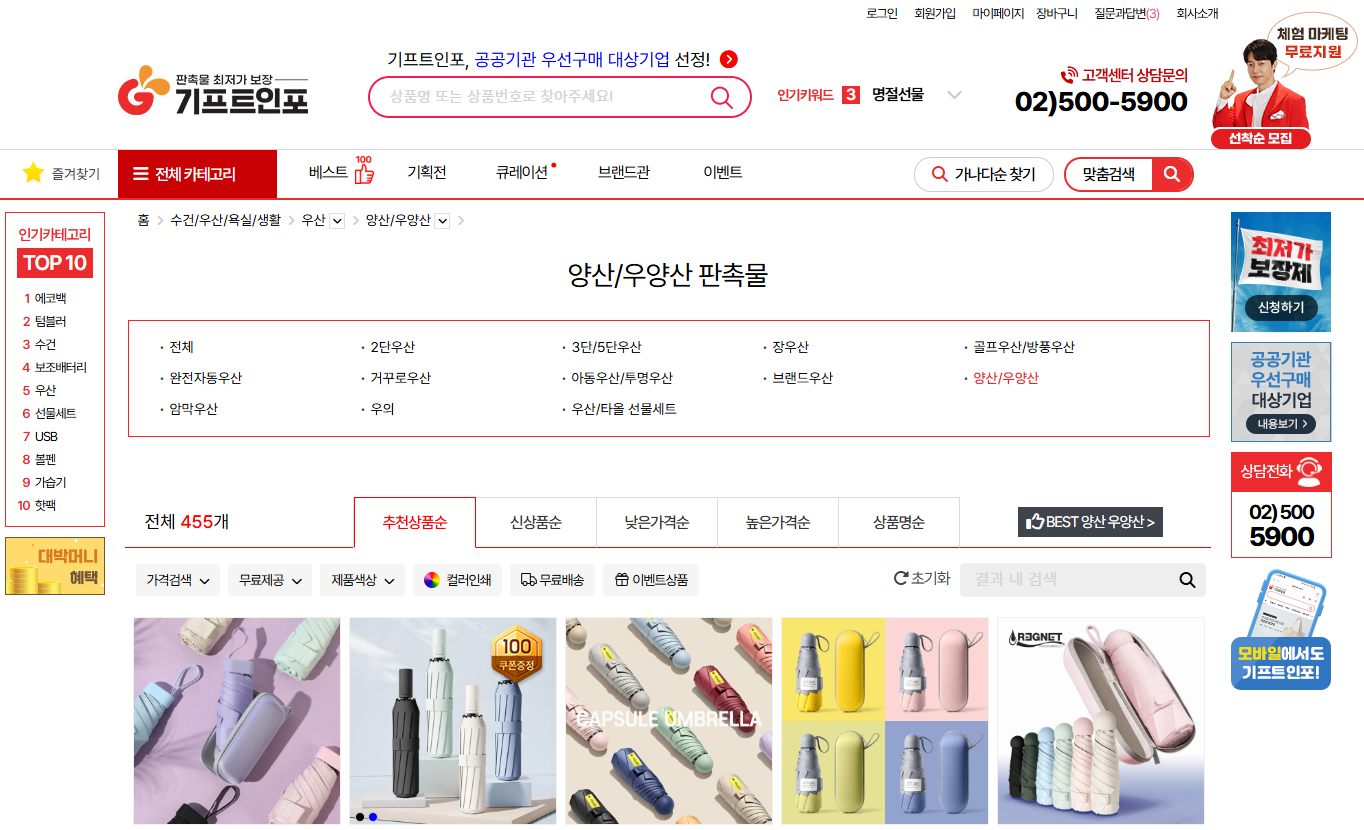Viewport: 1364px width, 830px height.
Task: Open the 기획전 menu item
Action: click(427, 172)
